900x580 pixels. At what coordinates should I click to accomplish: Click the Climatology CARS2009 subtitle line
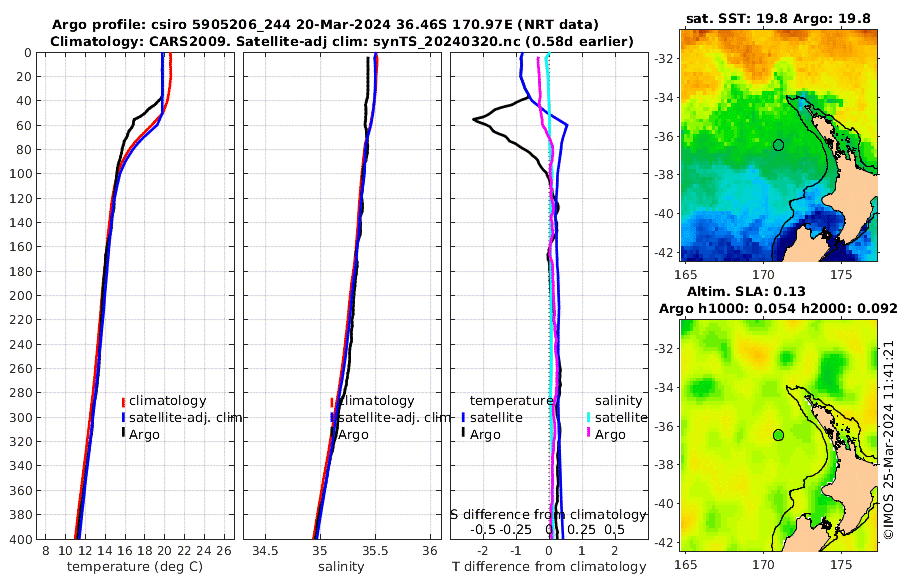pyautogui.click(x=342, y=41)
